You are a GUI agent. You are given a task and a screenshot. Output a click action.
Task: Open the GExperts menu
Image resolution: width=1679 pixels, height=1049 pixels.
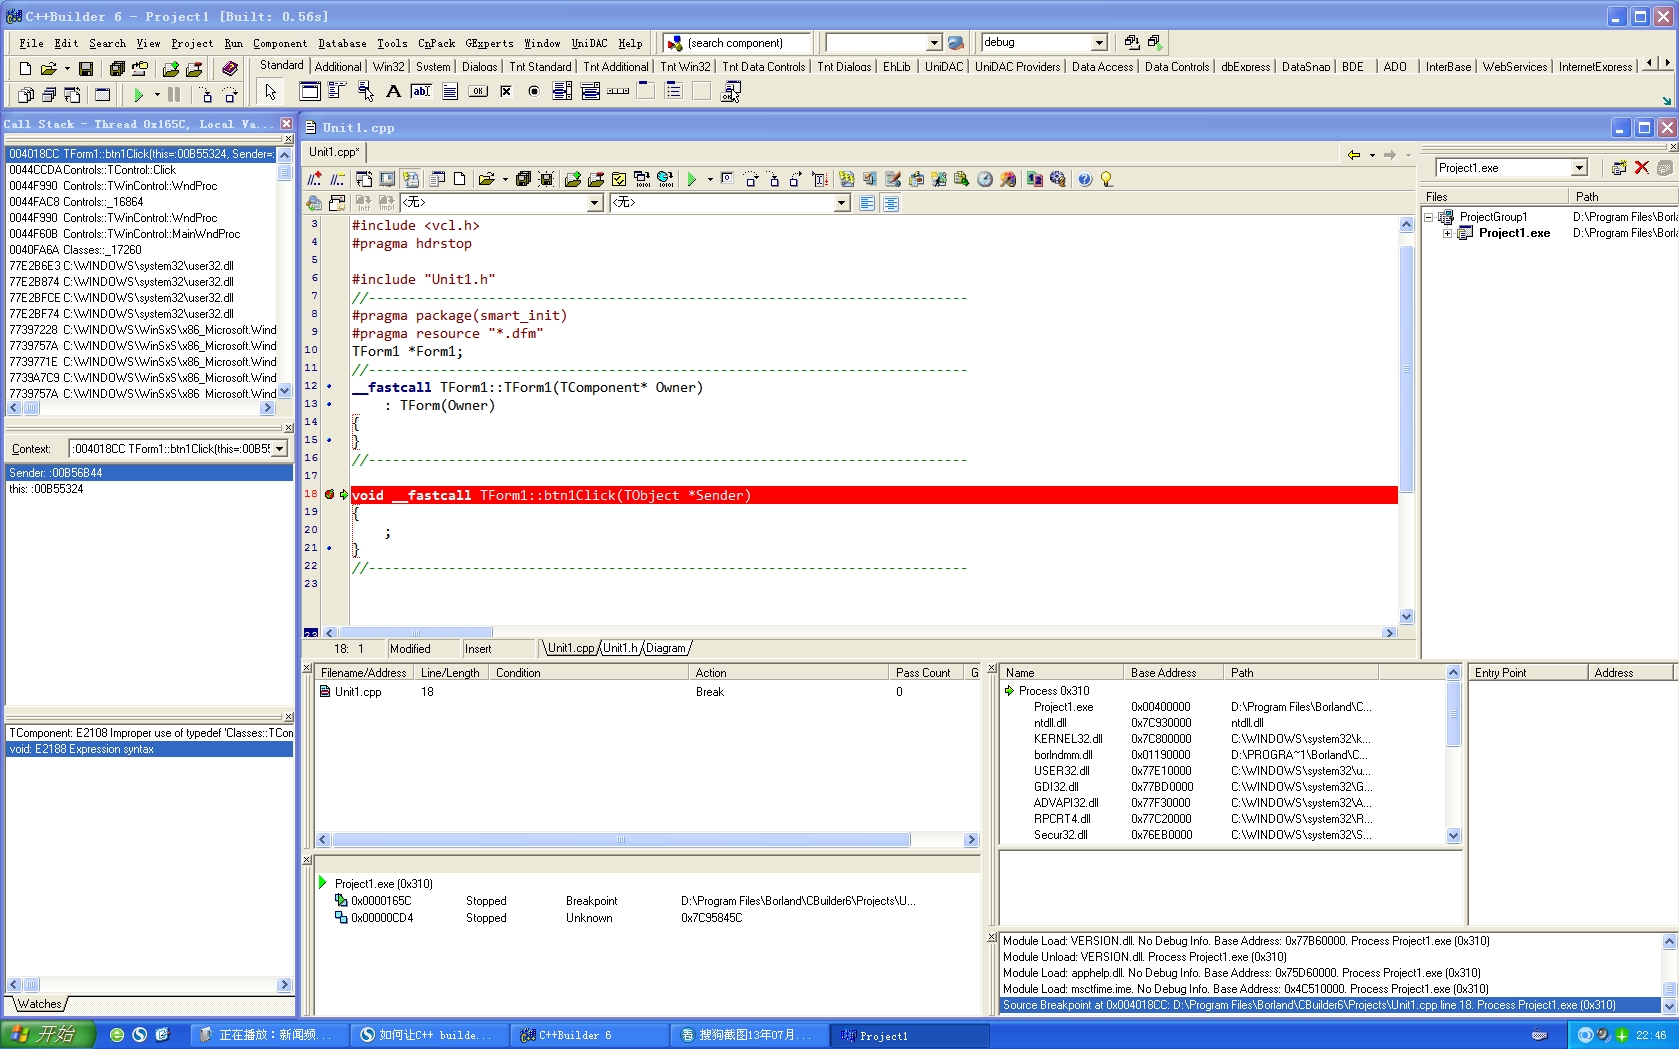coord(489,43)
